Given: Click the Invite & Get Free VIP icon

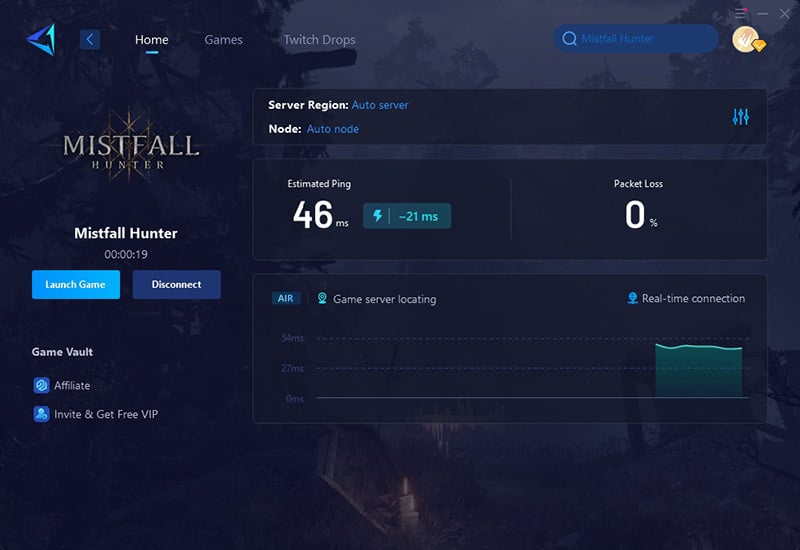Looking at the screenshot, I should pos(41,414).
